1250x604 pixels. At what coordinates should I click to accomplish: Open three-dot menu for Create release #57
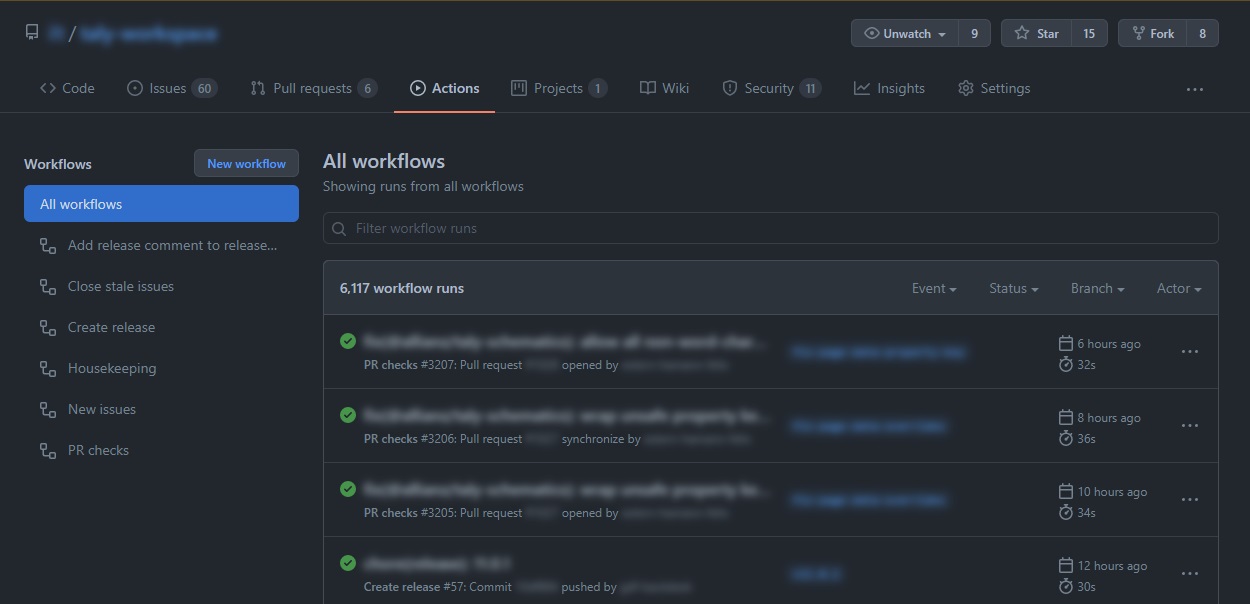point(1189,574)
